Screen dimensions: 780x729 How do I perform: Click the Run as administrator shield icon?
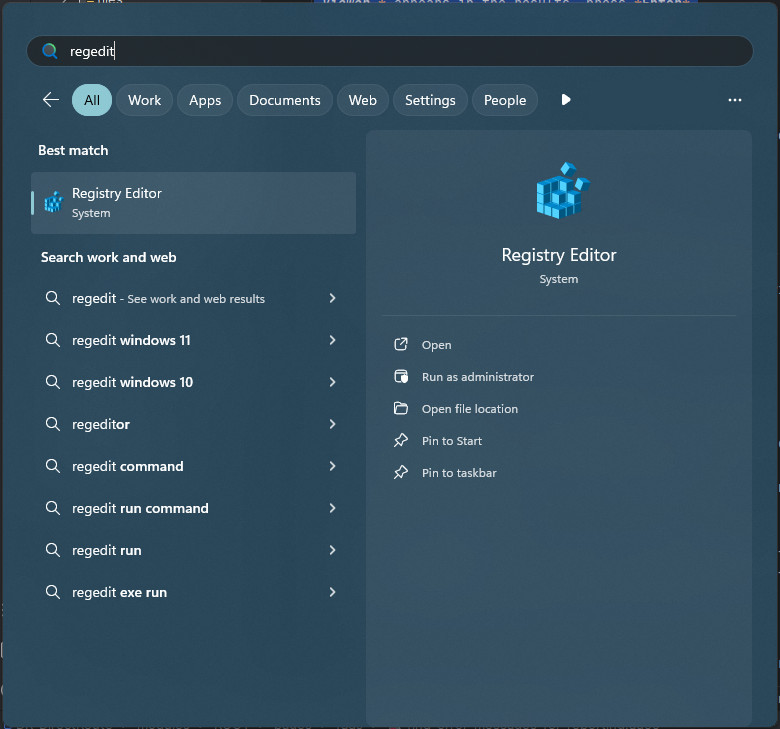[401, 376]
